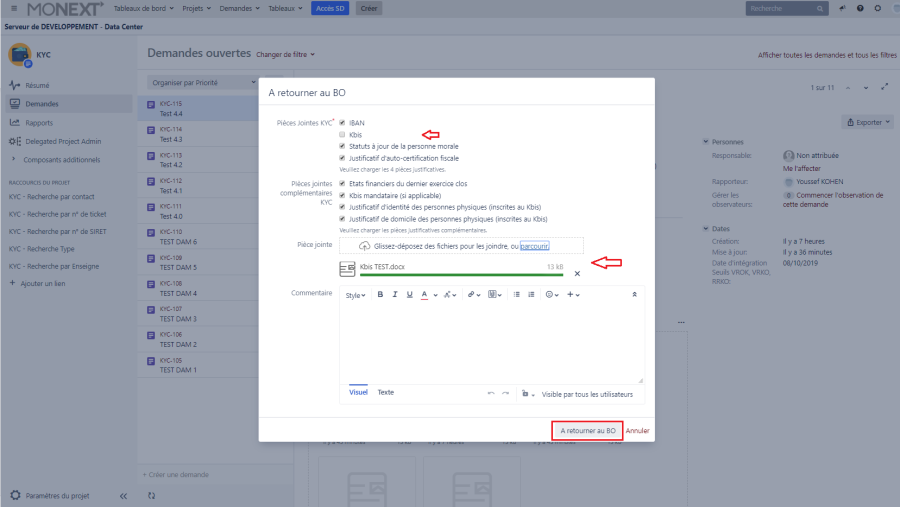
Task: Check the Kbis checkbox
Action: [343, 134]
